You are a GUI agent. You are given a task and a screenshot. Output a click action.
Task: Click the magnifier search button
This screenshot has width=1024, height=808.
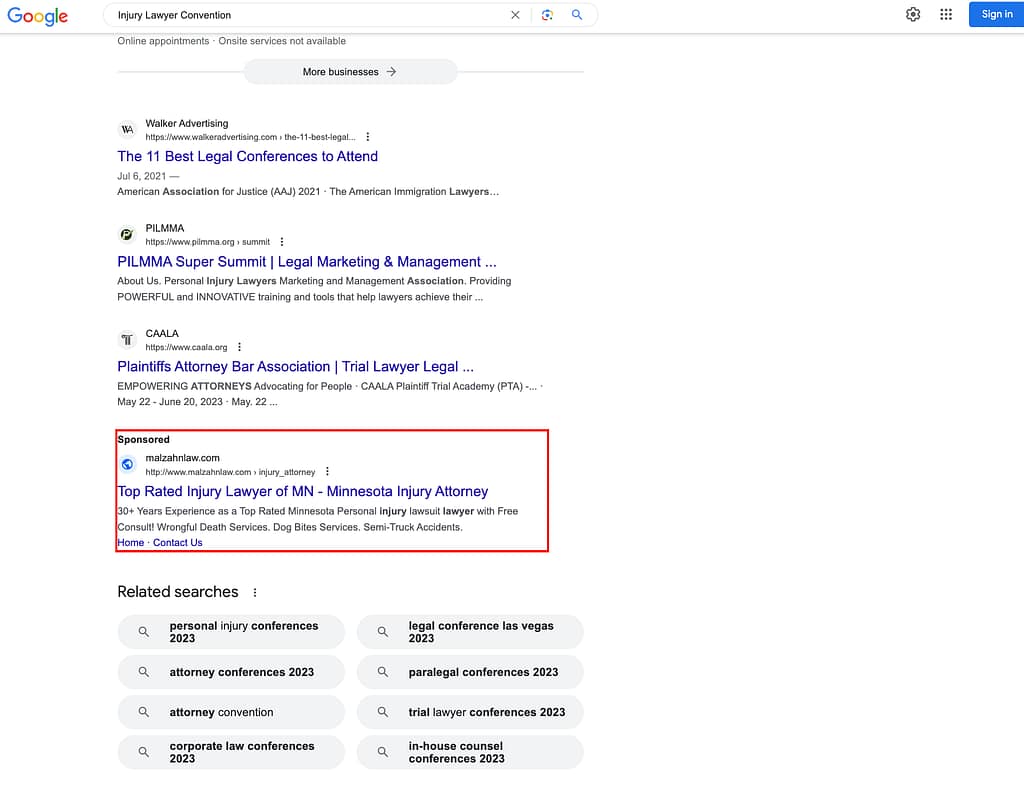click(x=577, y=14)
